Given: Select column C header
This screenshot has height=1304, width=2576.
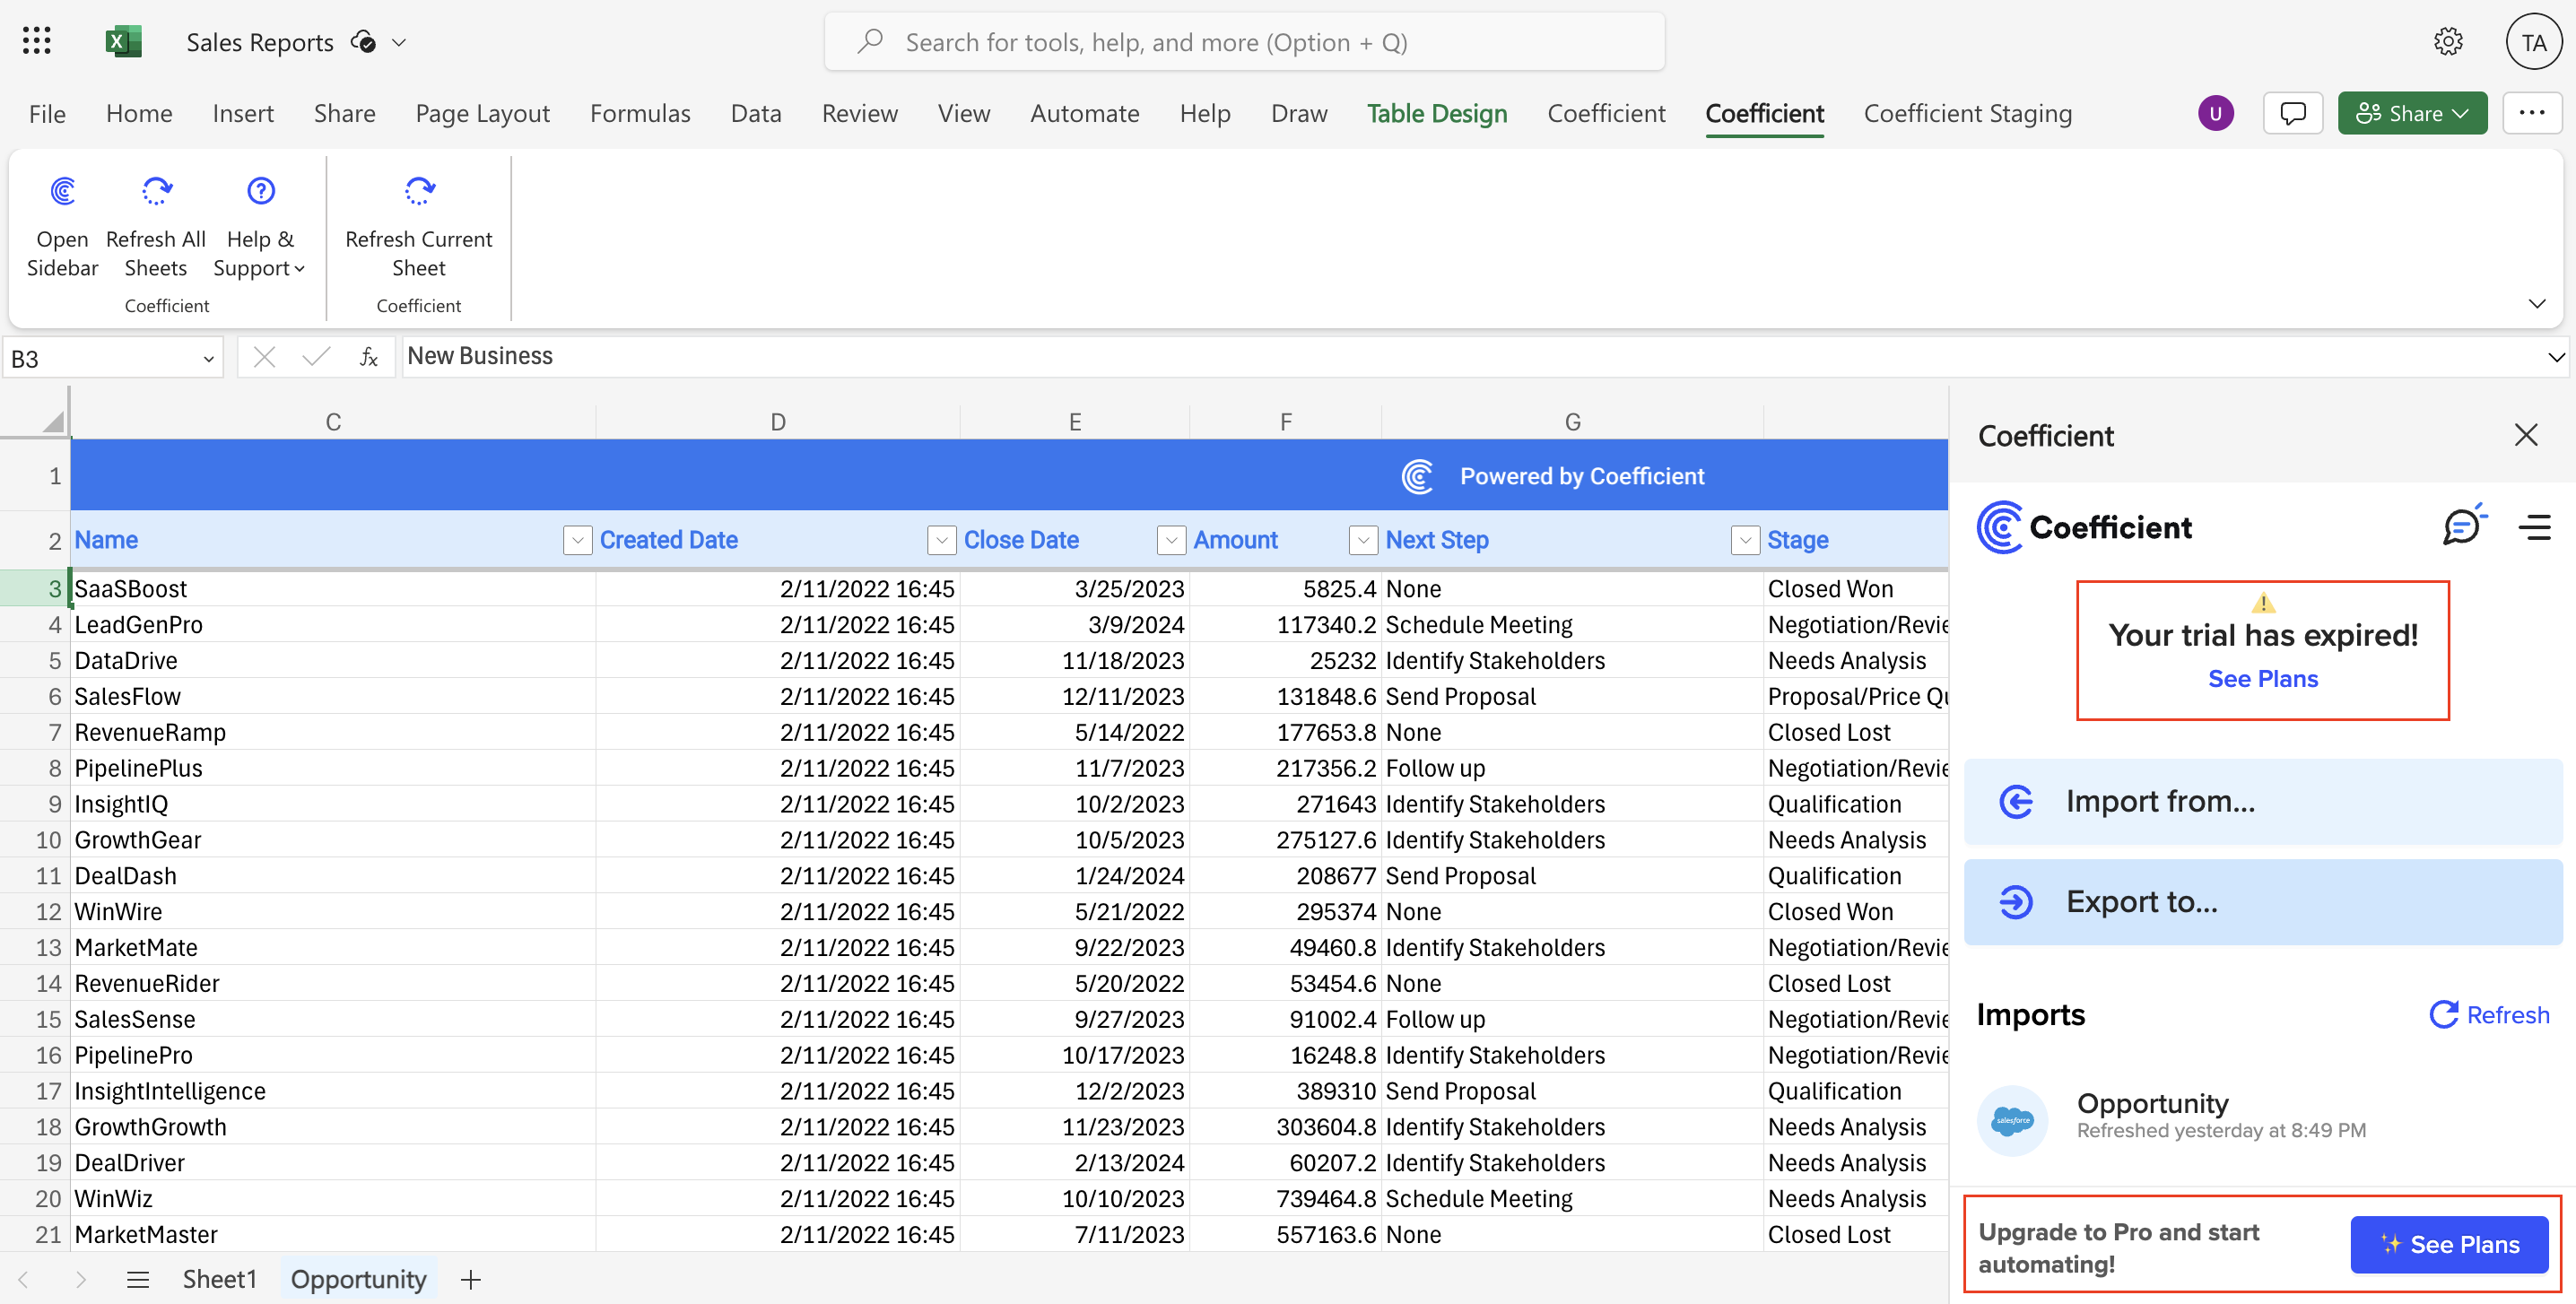Looking at the screenshot, I should tap(333, 422).
